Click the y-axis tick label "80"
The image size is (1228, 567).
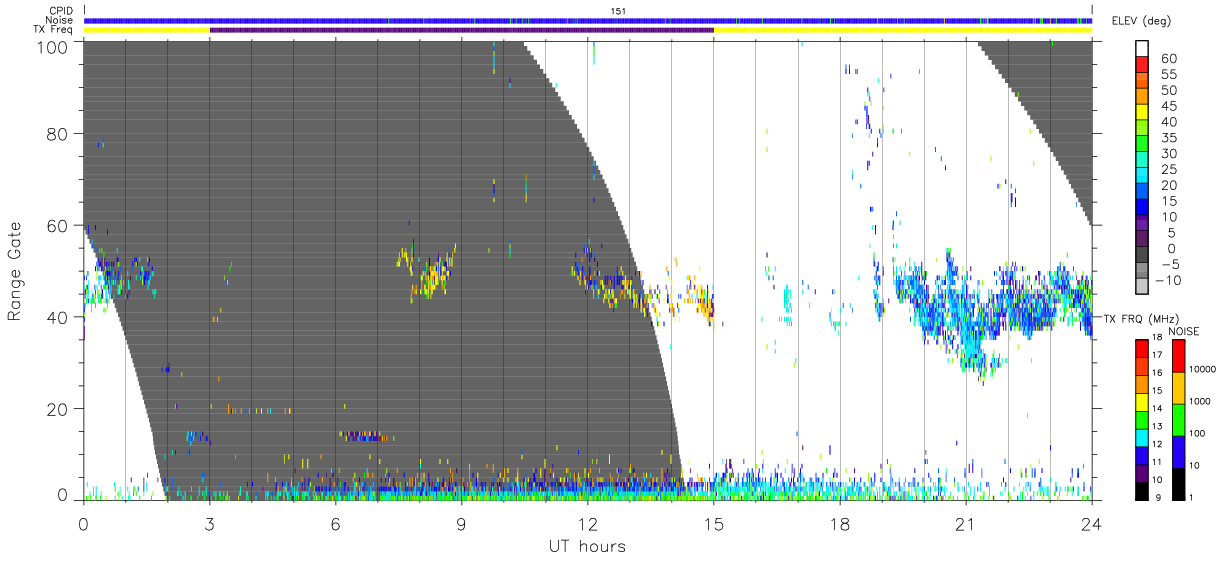(57, 134)
